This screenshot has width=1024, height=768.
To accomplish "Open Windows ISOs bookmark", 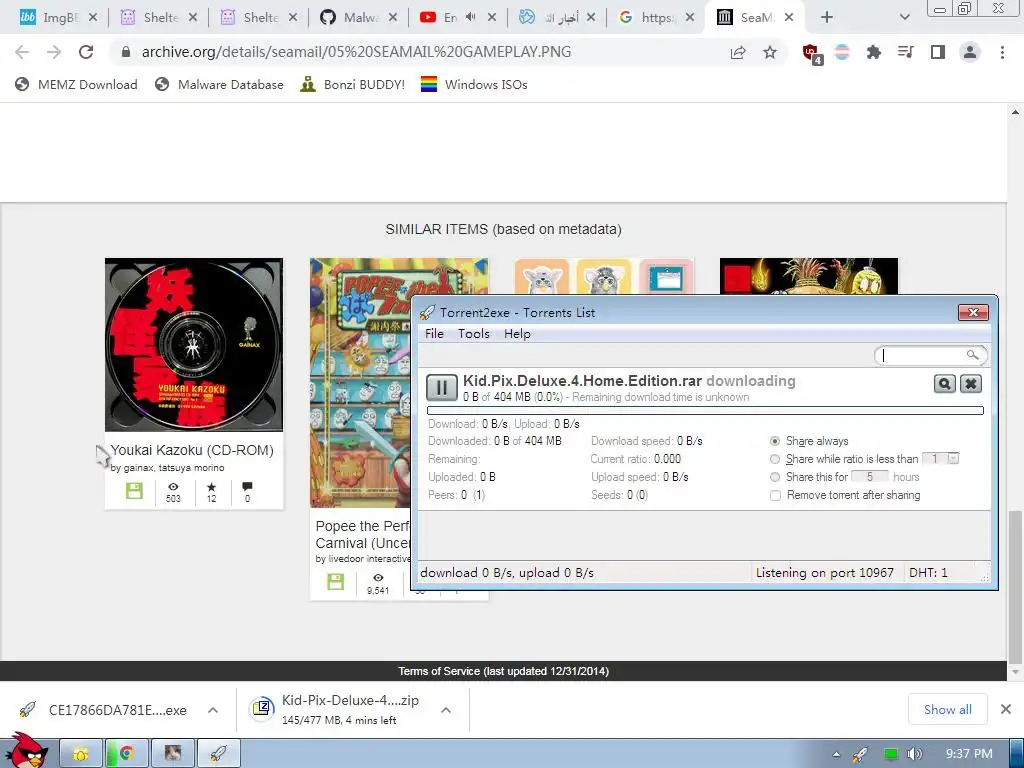I will tap(473, 84).
